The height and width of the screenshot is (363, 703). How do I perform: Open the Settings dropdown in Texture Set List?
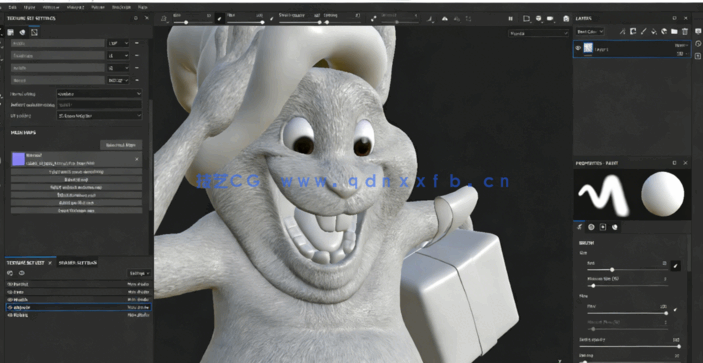139,273
